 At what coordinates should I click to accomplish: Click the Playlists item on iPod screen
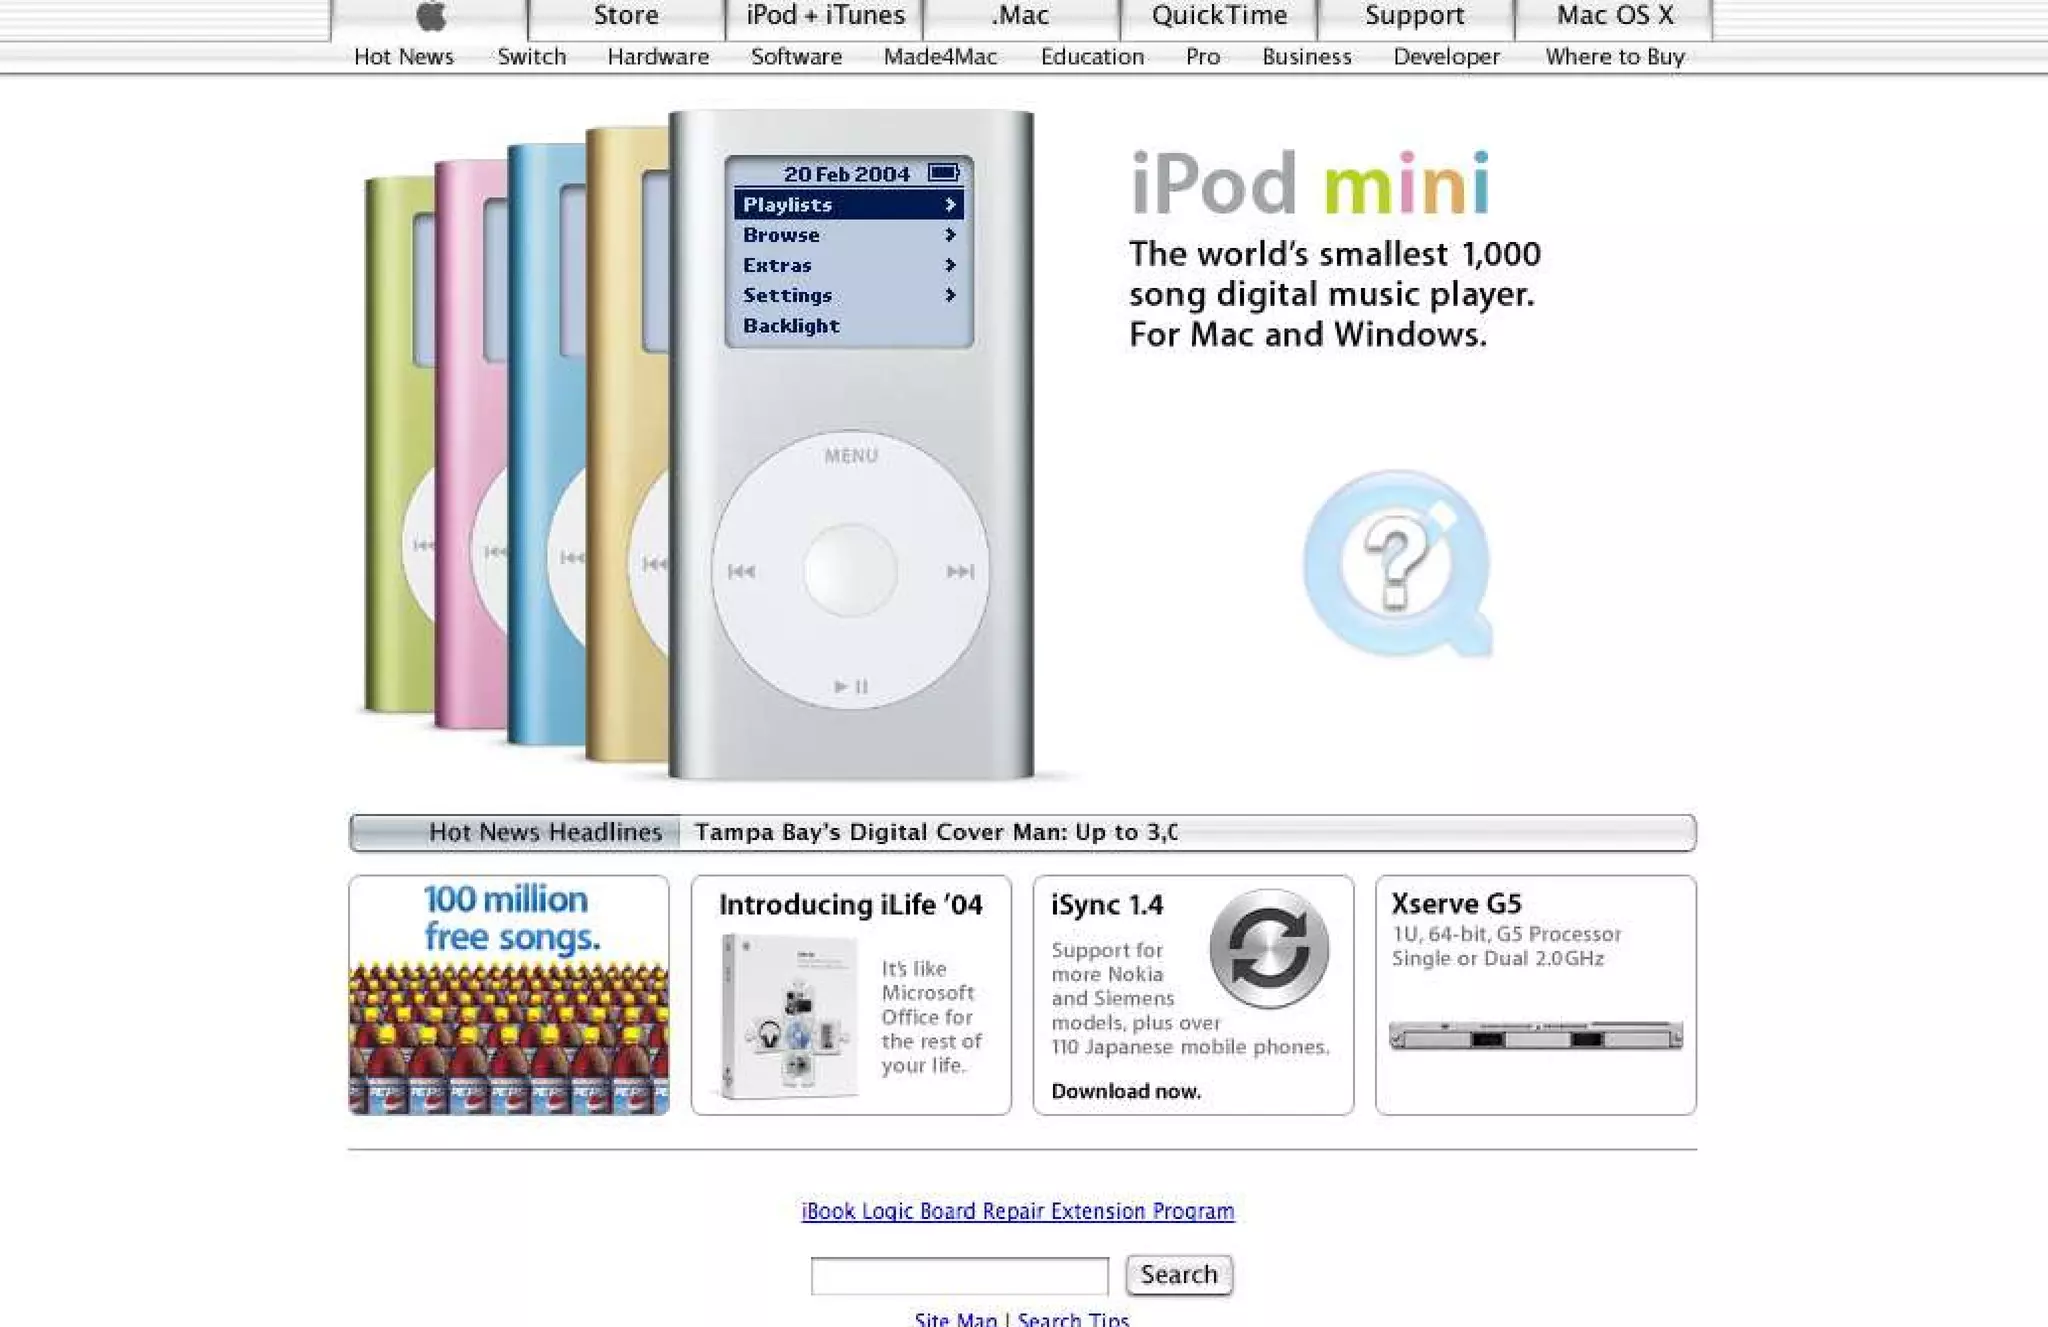click(849, 204)
